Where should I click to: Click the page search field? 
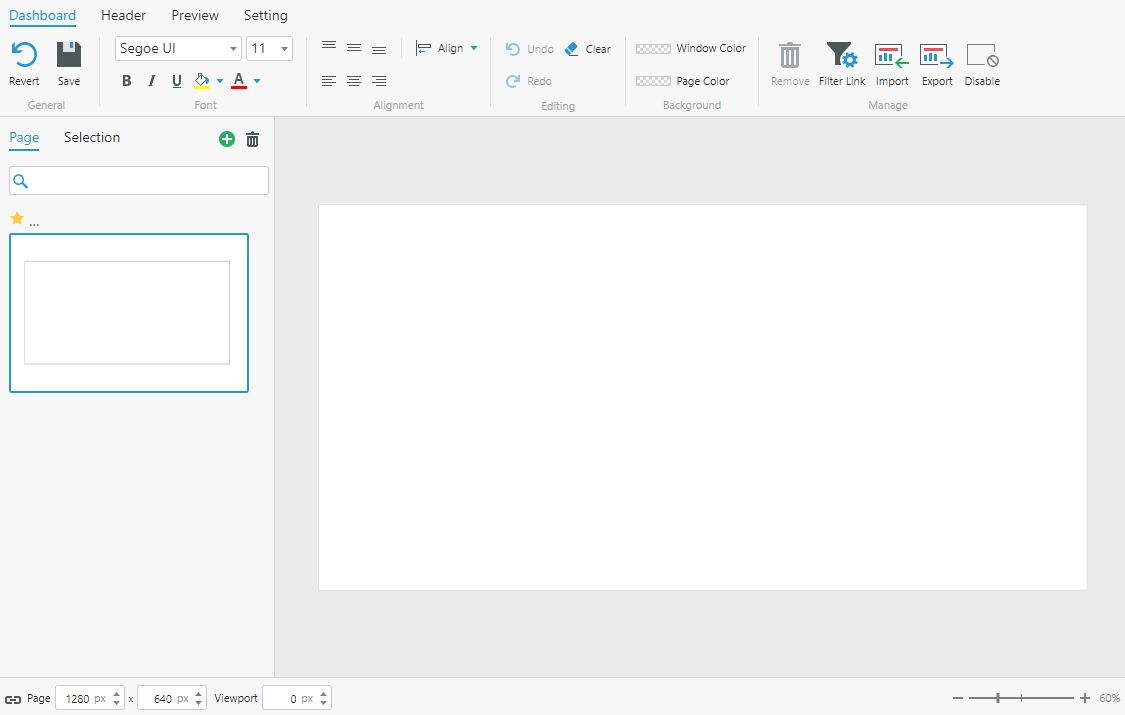tap(139, 181)
